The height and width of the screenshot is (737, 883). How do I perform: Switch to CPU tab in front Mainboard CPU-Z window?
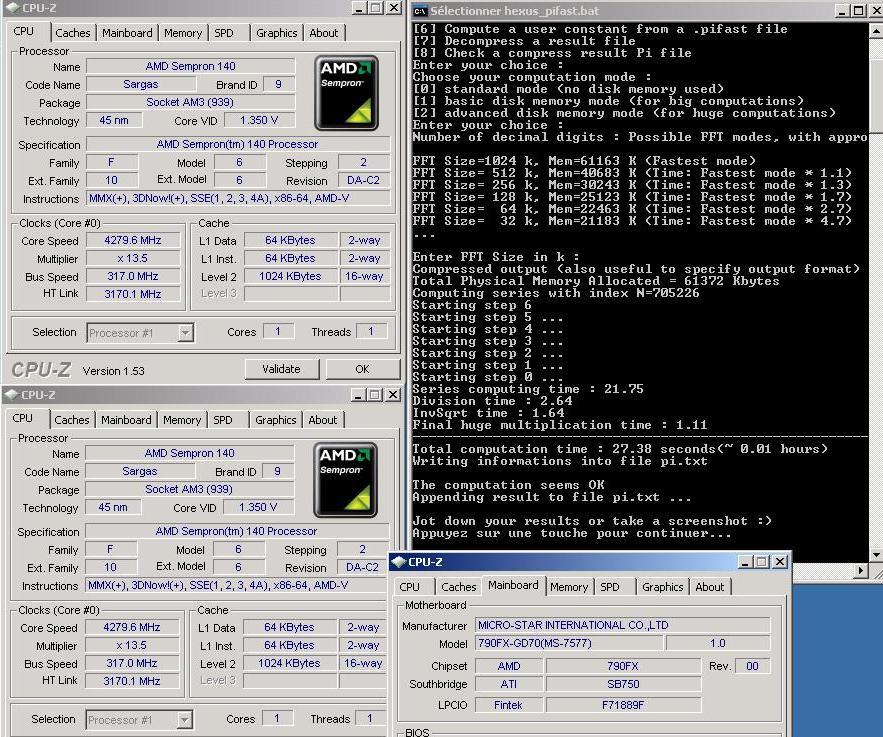pos(409,587)
